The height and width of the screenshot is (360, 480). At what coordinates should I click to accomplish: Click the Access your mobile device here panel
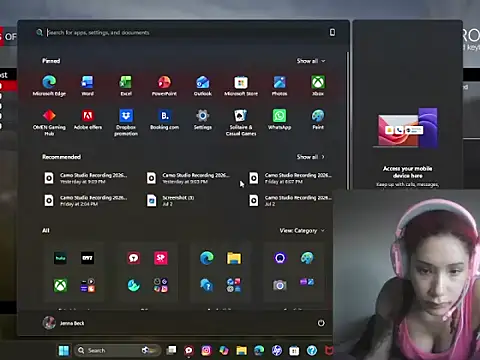[x=407, y=172]
